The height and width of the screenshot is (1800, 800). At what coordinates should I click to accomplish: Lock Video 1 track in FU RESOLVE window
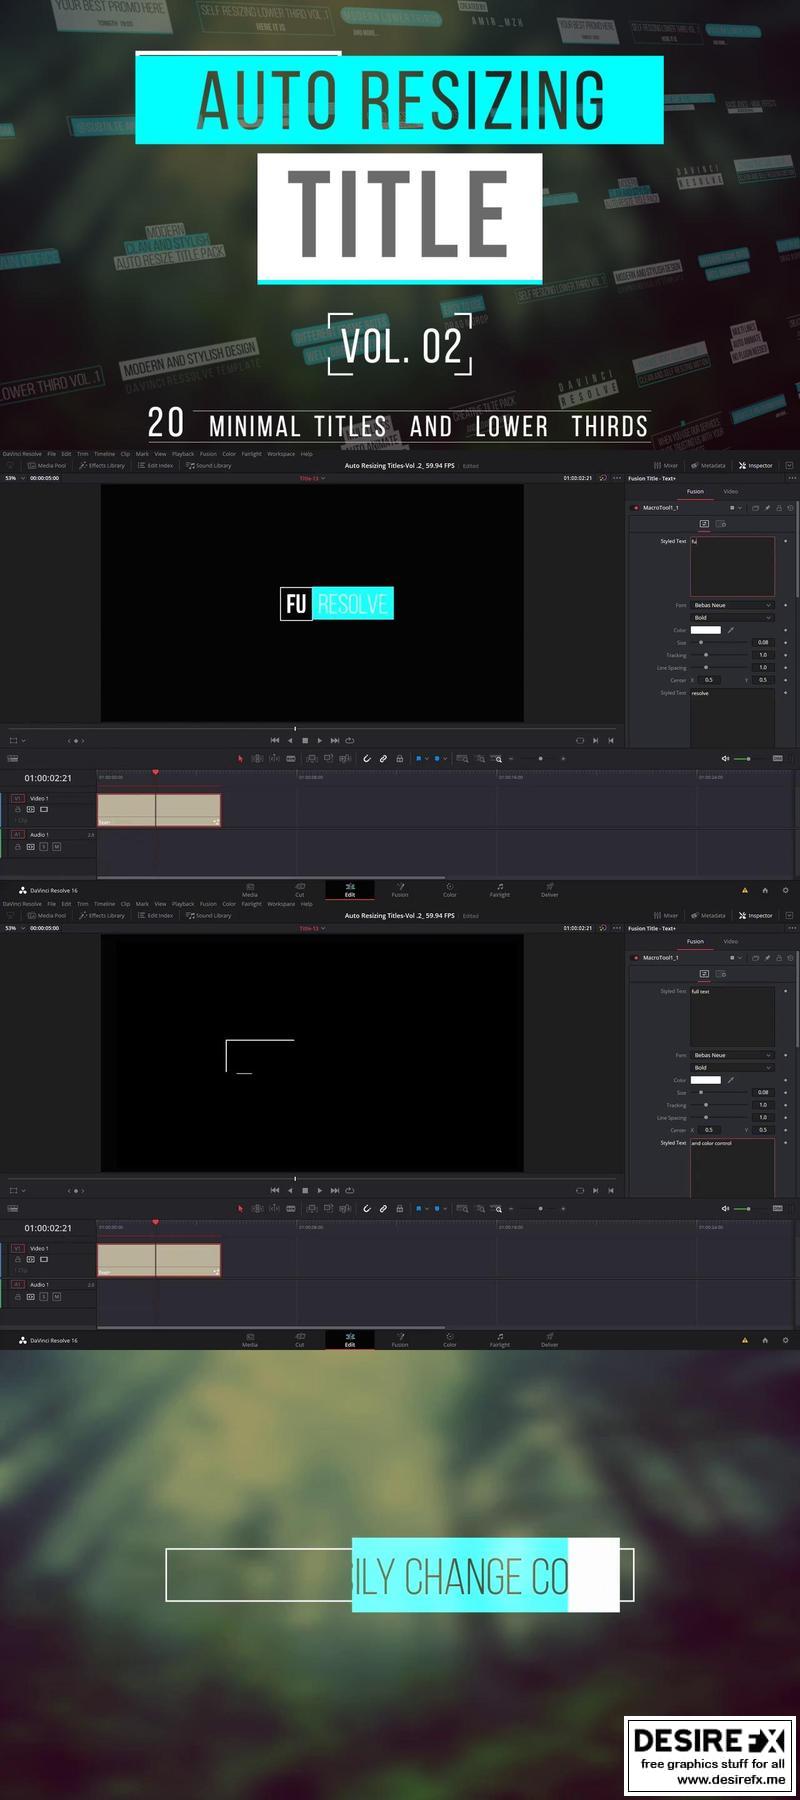click(x=17, y=810)
